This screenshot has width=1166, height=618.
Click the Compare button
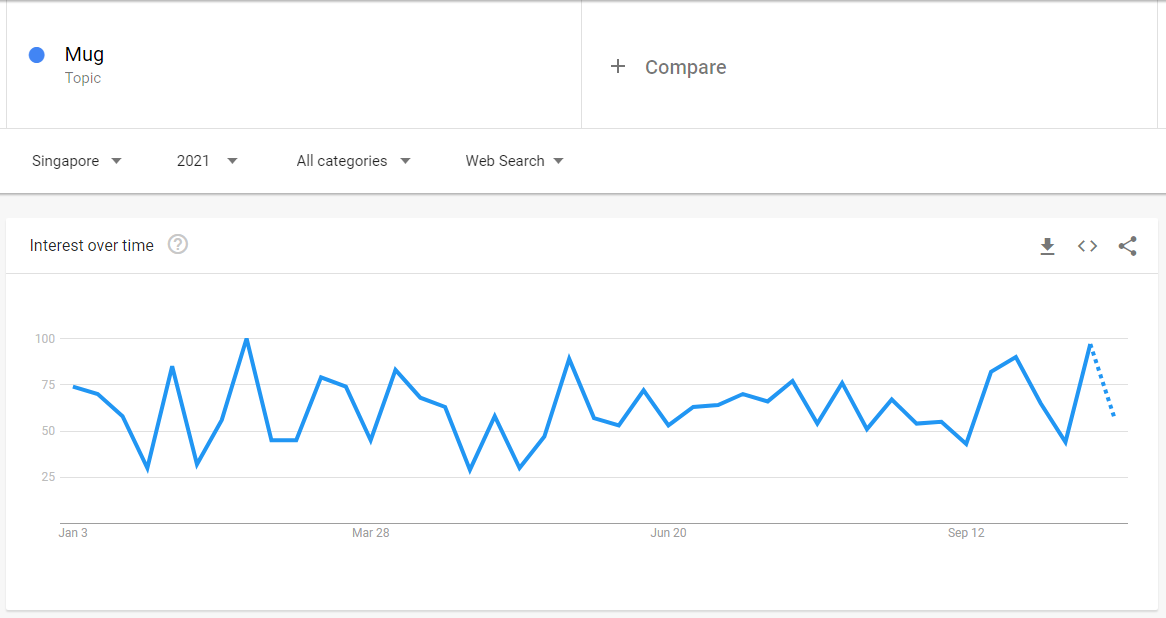point(685,67)
